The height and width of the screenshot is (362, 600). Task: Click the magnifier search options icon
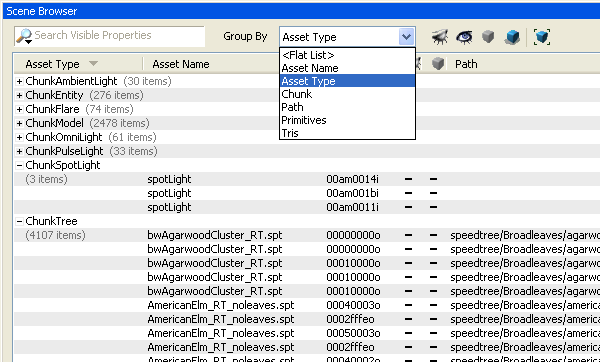tap(24, 36)
